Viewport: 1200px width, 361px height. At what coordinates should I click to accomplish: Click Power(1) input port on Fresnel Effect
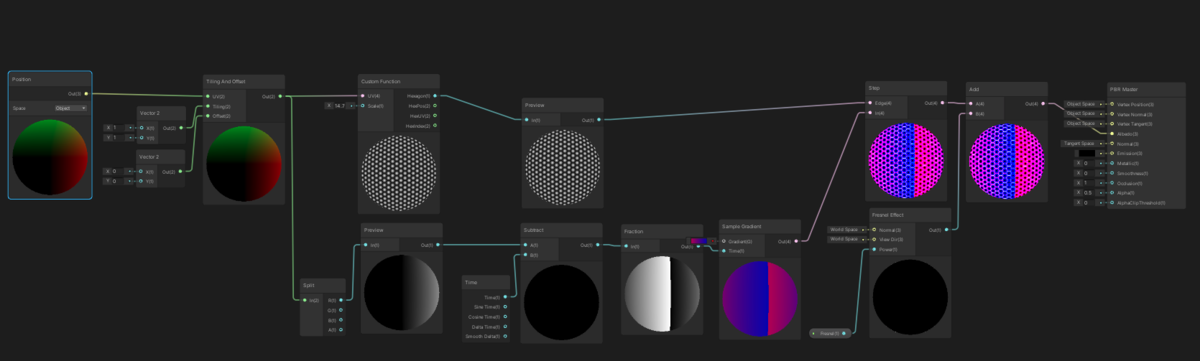click(x=873, y=250)
